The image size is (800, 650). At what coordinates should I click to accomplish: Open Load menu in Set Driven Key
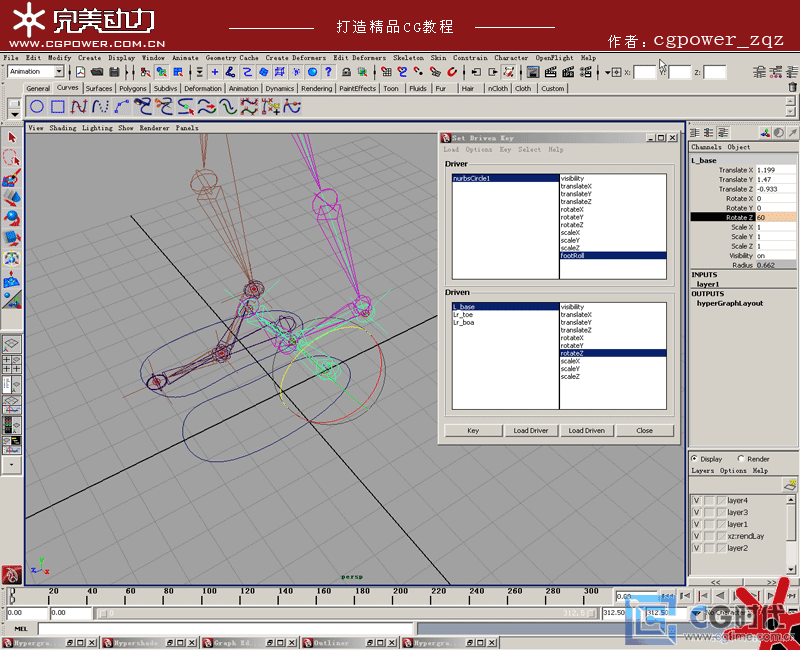coord(451,149)
